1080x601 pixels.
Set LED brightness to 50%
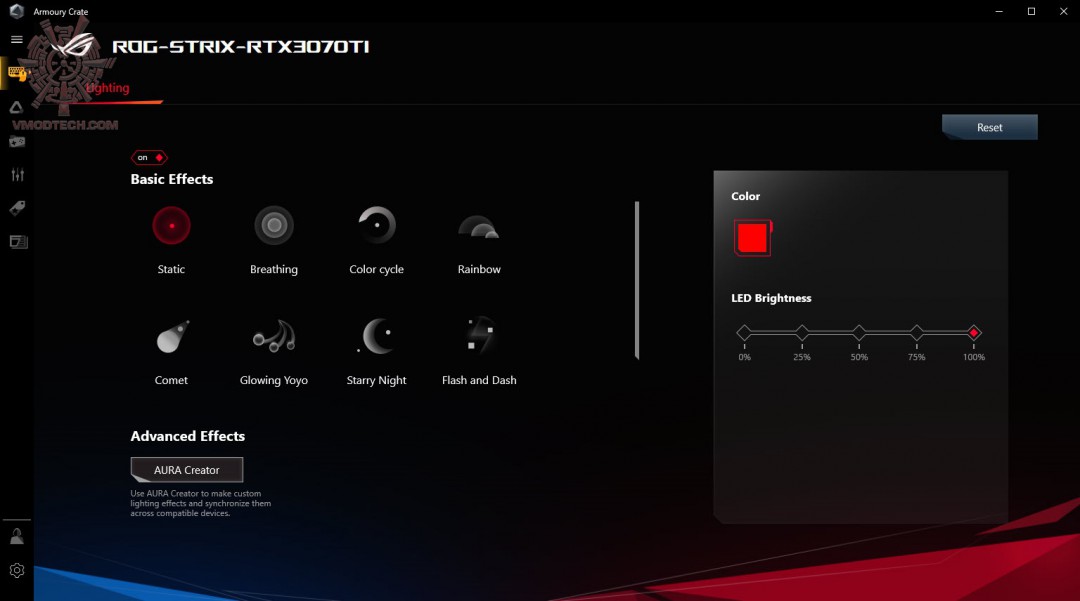click(x=859, y=333)
